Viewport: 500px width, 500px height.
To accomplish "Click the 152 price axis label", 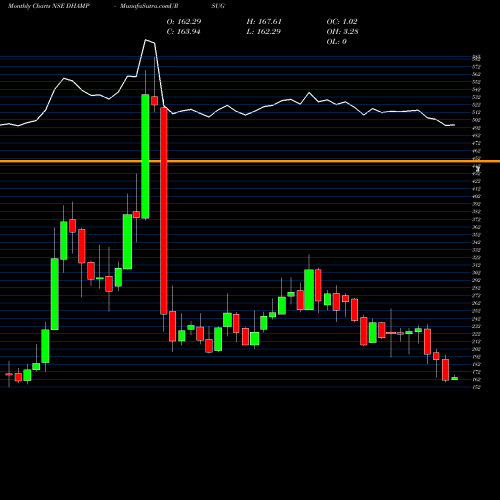I will pyautogui.click(x=476, y=387).
